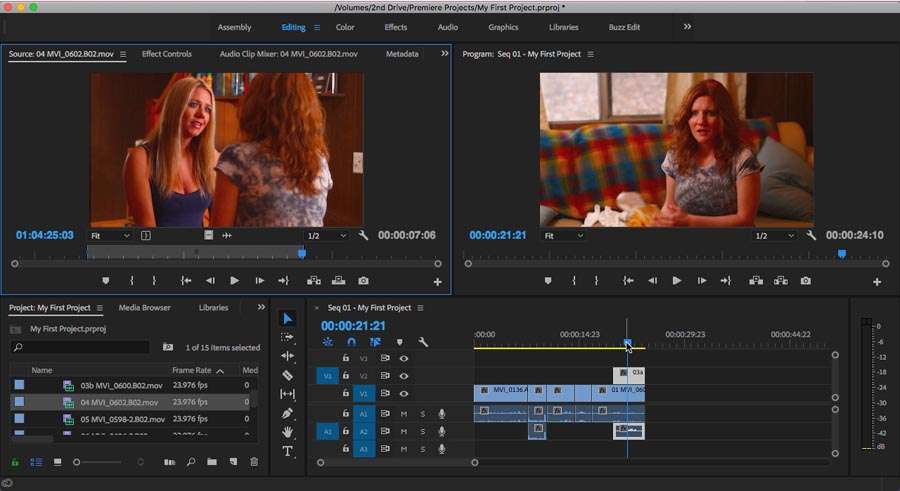Switch to Color workspace
900x491 pixels.
pyautogui.click(x=345, y=27)
